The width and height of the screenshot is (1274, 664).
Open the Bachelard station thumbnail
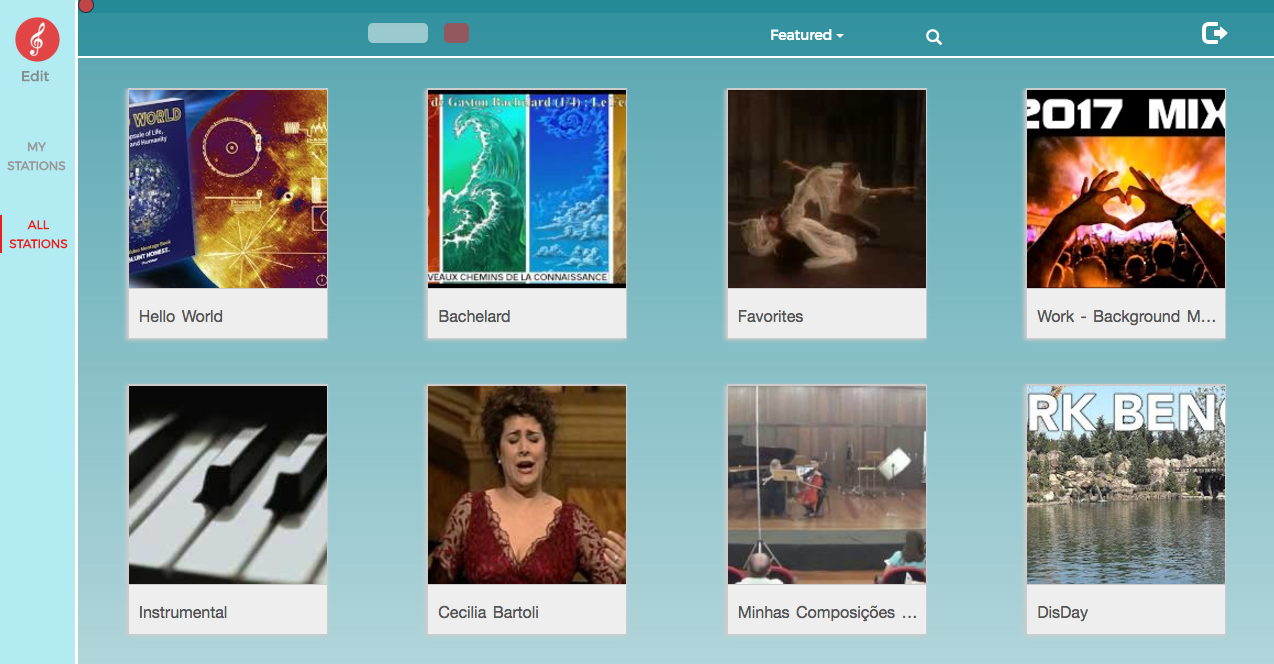pyautogui.click(x=526, y=188)
